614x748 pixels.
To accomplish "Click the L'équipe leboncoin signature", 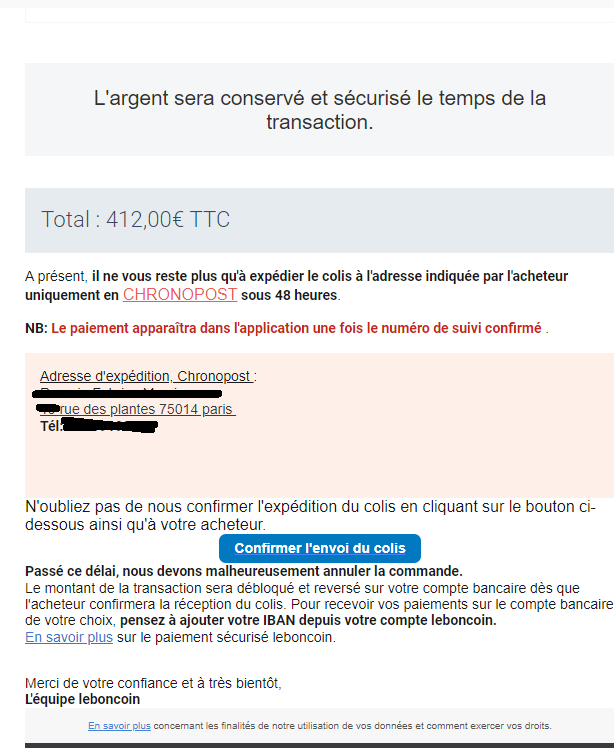I will [x=83, y=699].
